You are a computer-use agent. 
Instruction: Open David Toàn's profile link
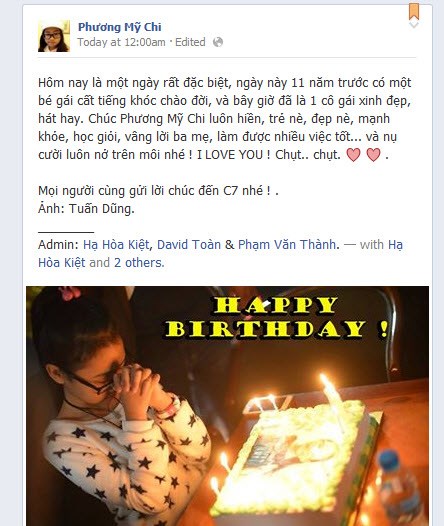[x=189, y=245]
